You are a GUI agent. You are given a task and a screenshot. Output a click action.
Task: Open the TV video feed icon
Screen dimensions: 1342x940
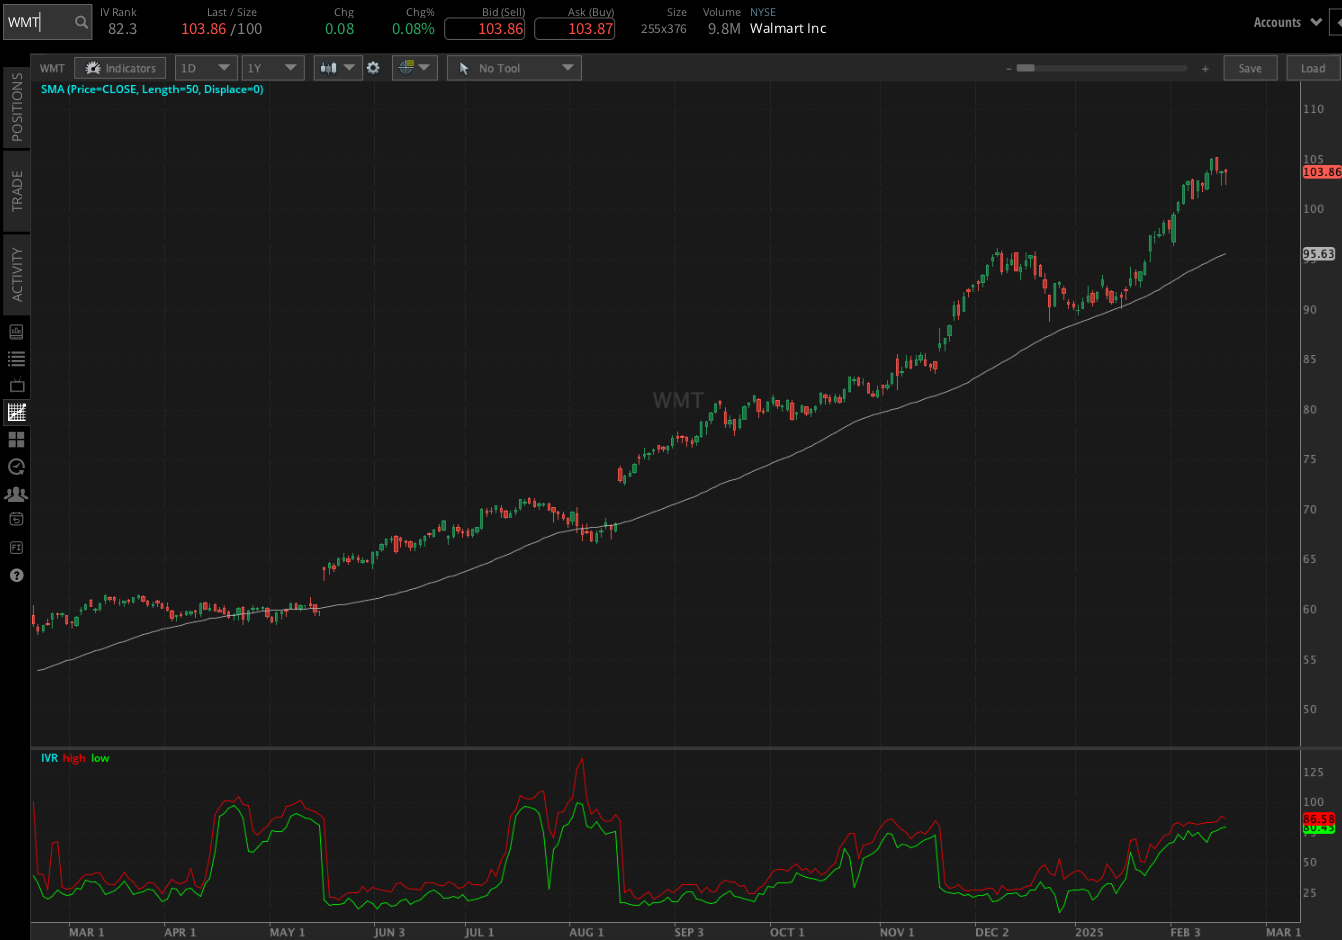(16, 385)
